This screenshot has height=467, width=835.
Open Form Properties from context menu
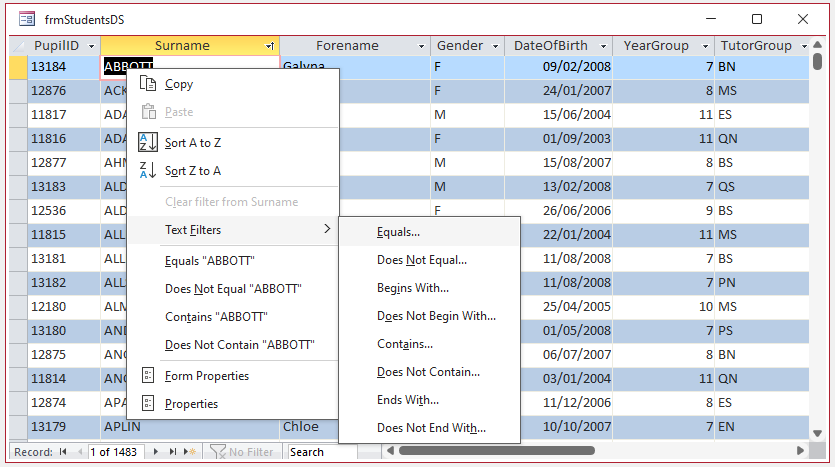233,375
